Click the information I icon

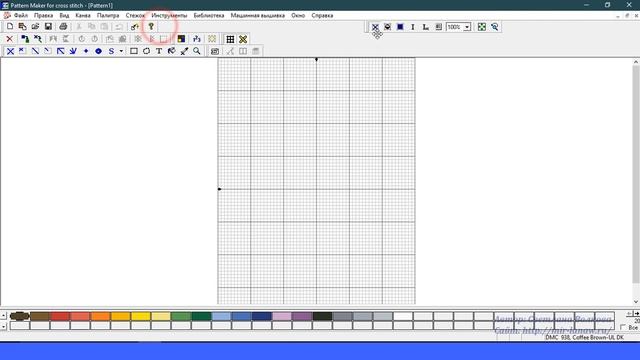413,27
